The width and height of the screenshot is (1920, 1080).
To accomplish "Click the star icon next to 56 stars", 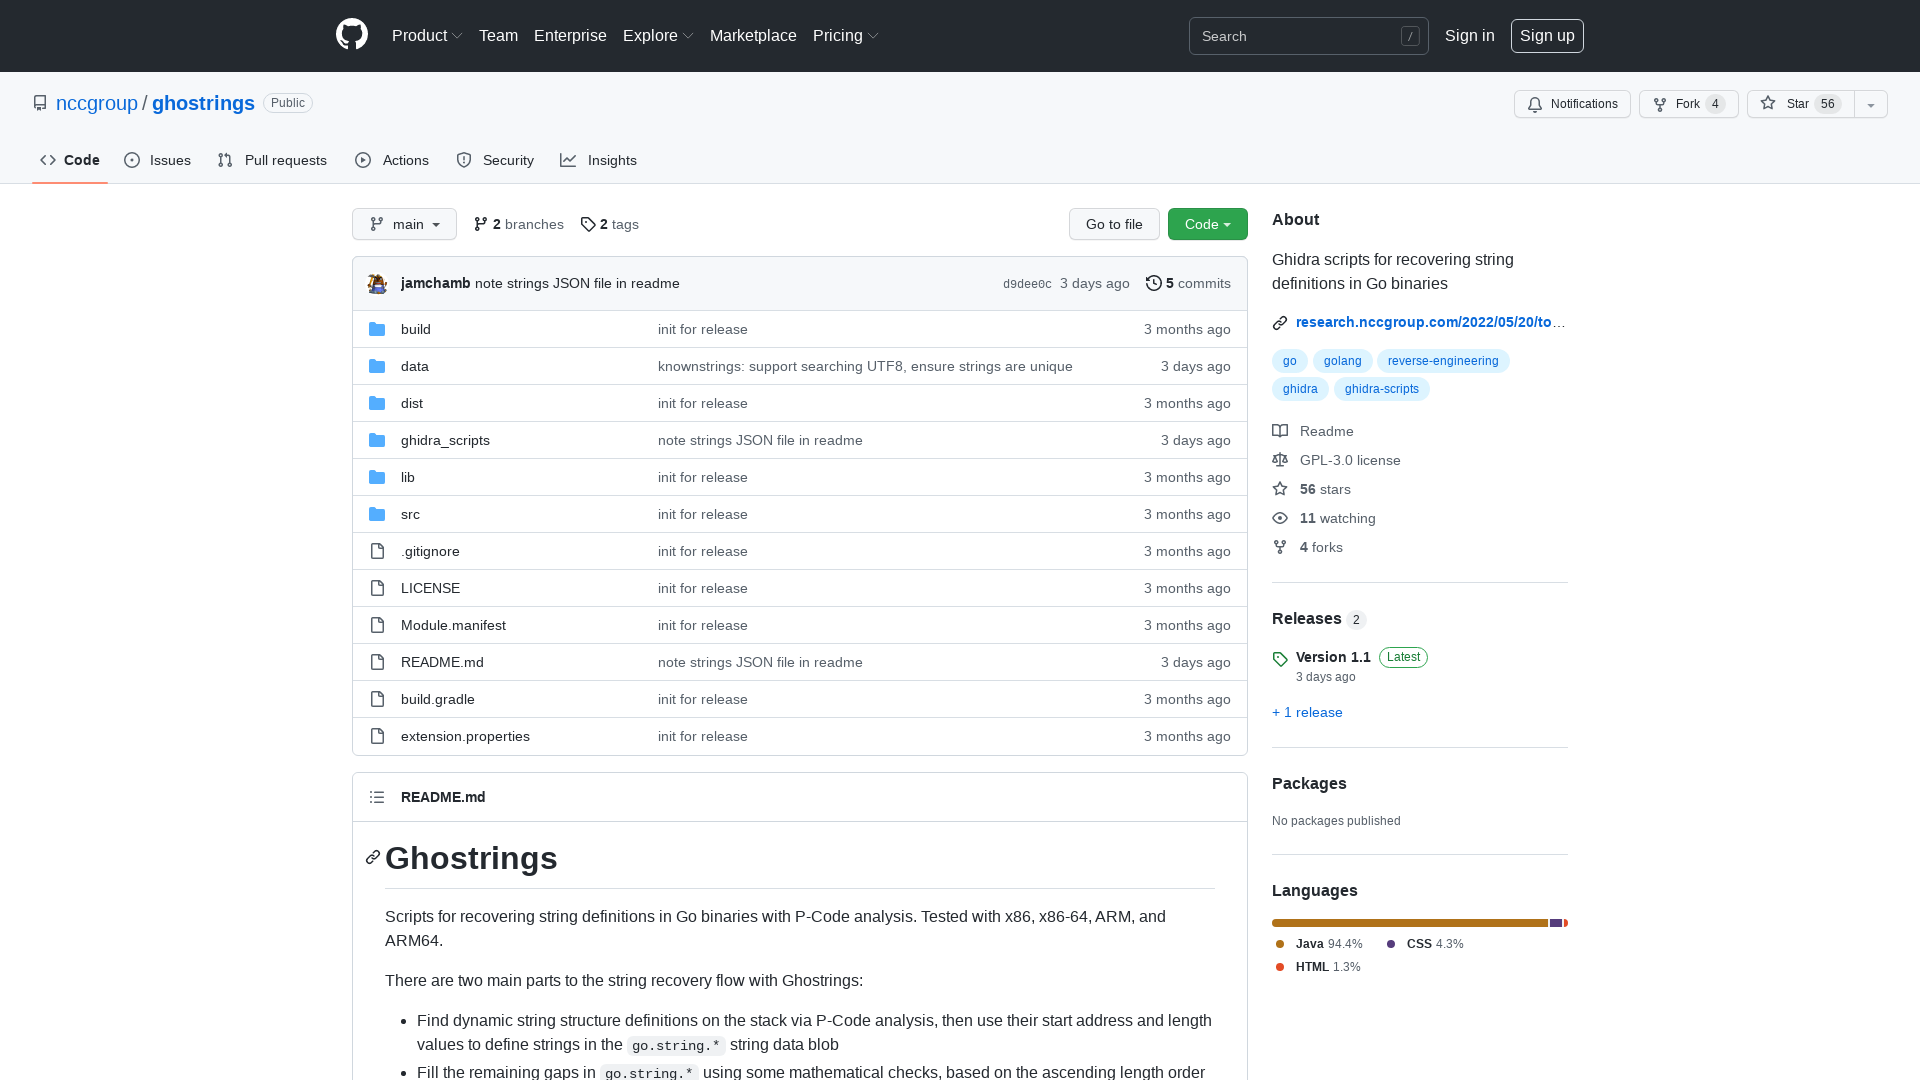I will 1280,489.
